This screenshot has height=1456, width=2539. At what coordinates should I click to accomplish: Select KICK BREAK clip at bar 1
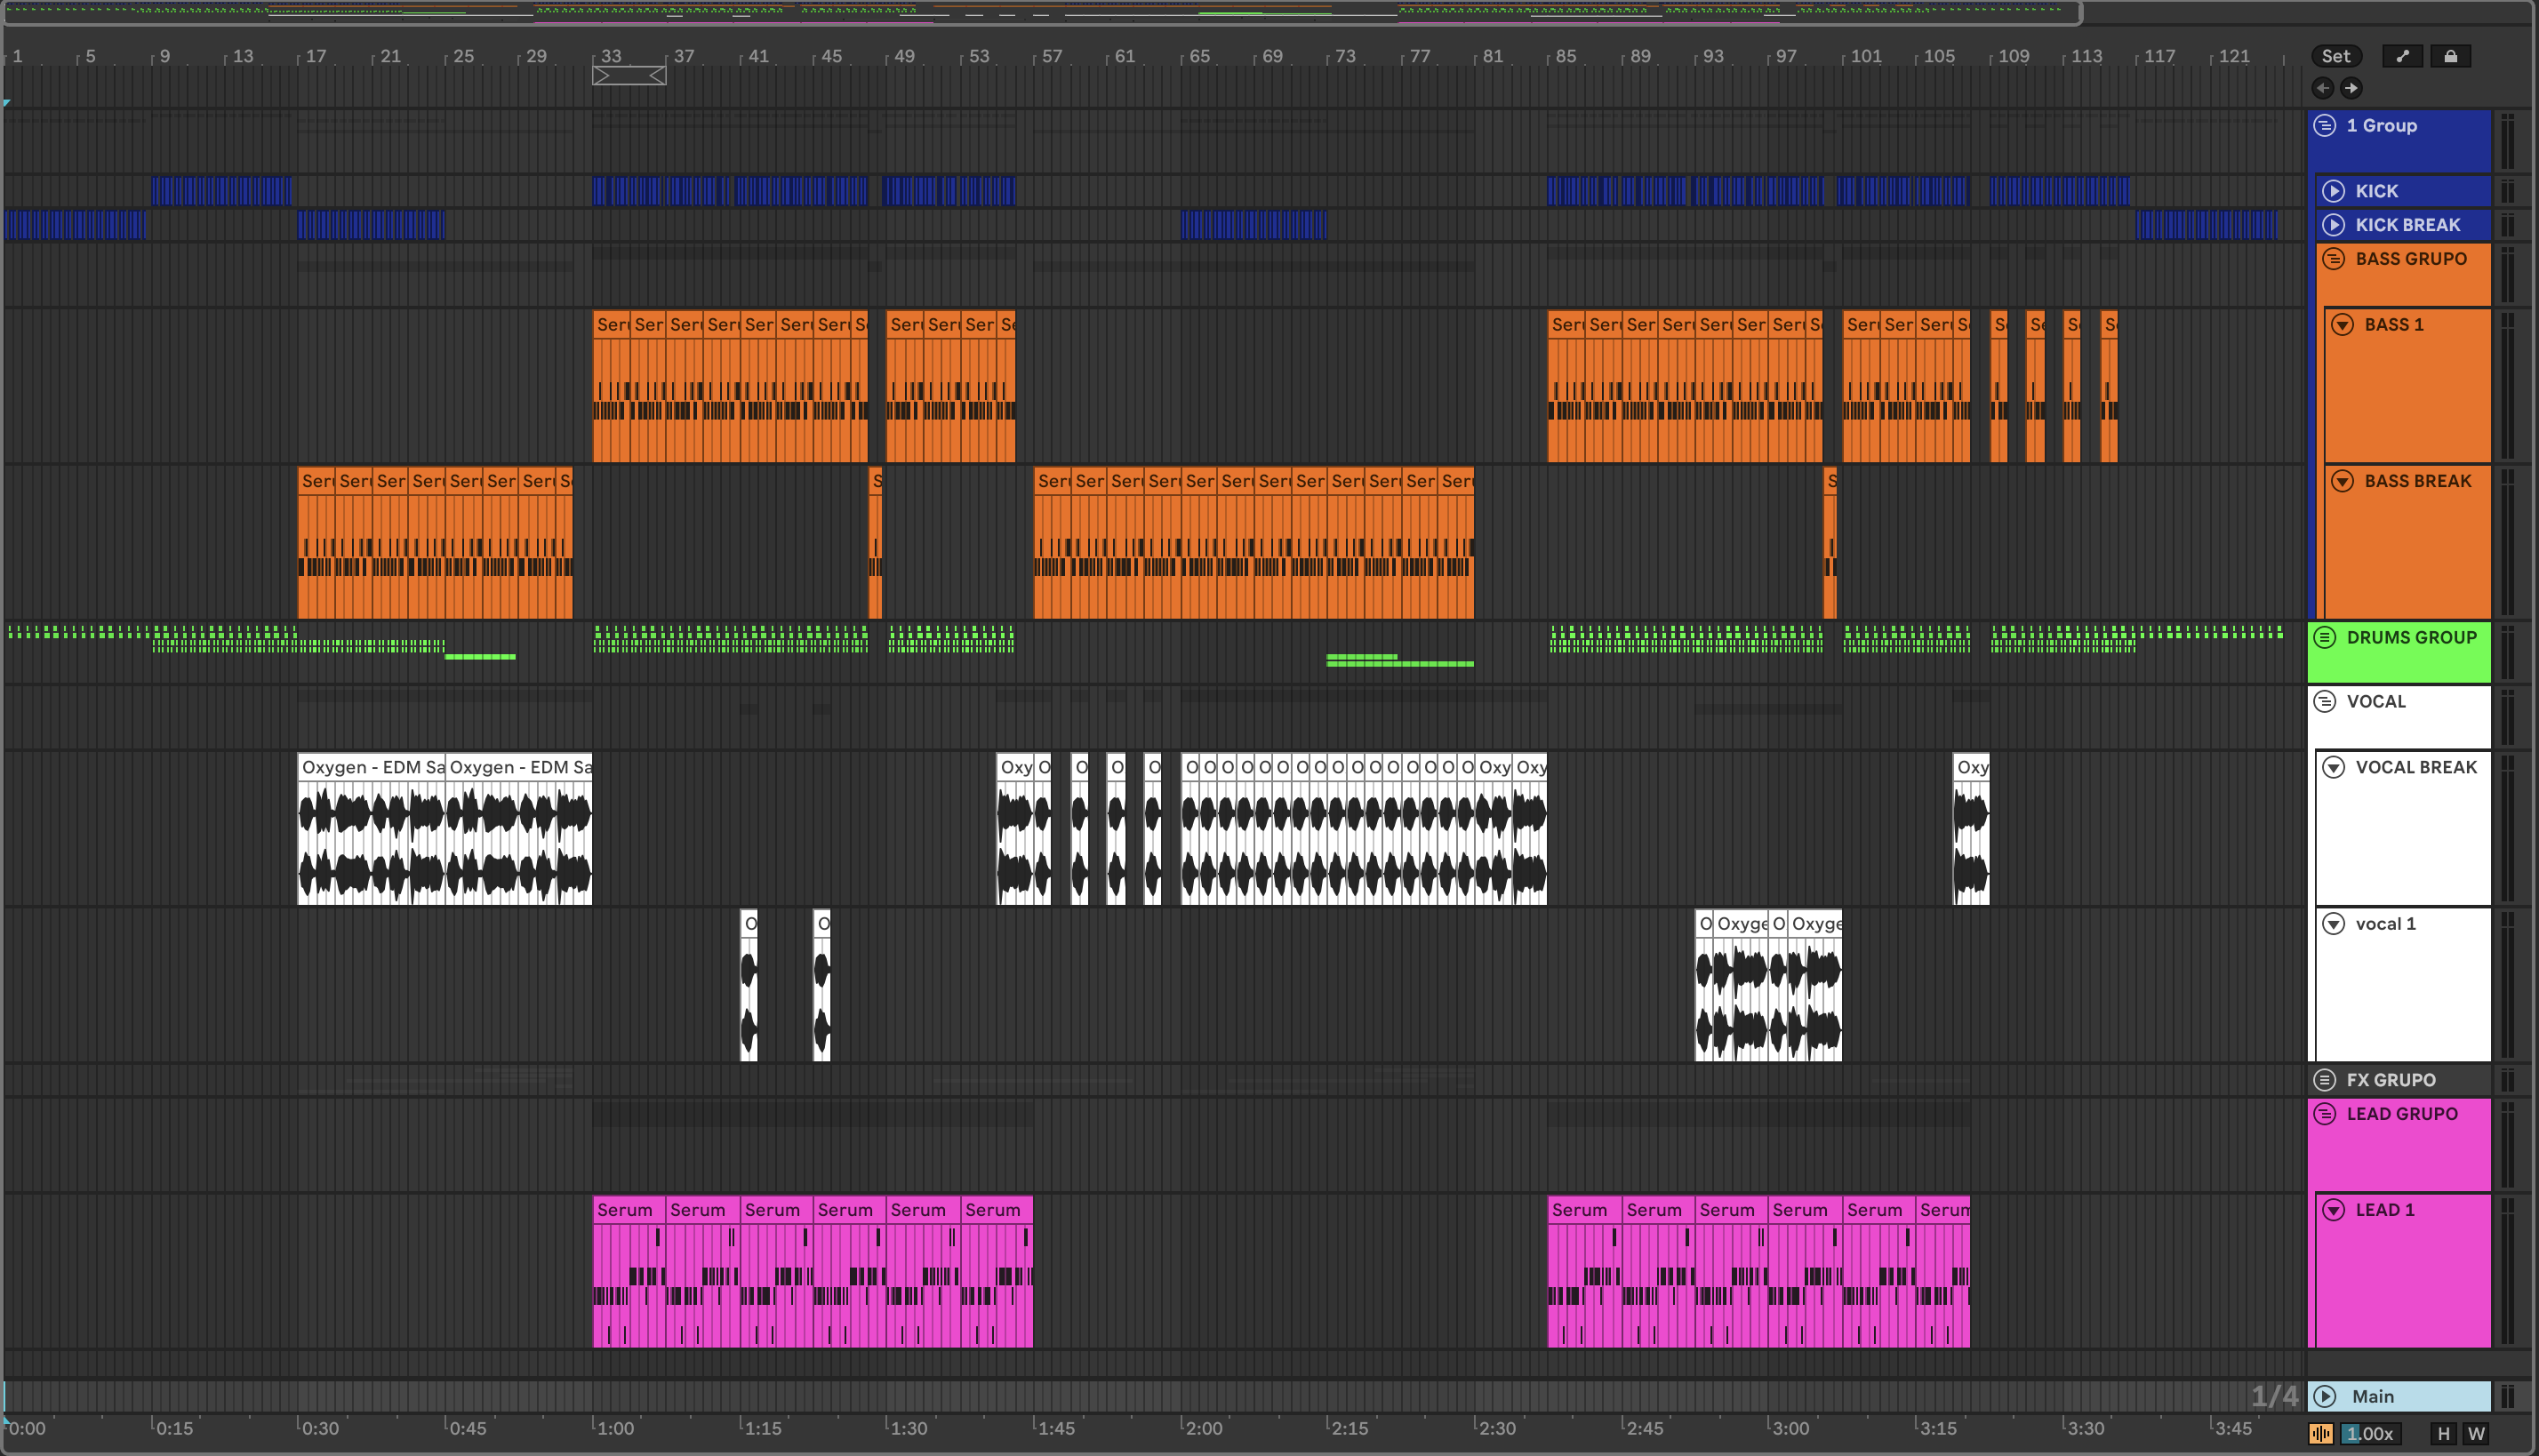coord(75,225)
